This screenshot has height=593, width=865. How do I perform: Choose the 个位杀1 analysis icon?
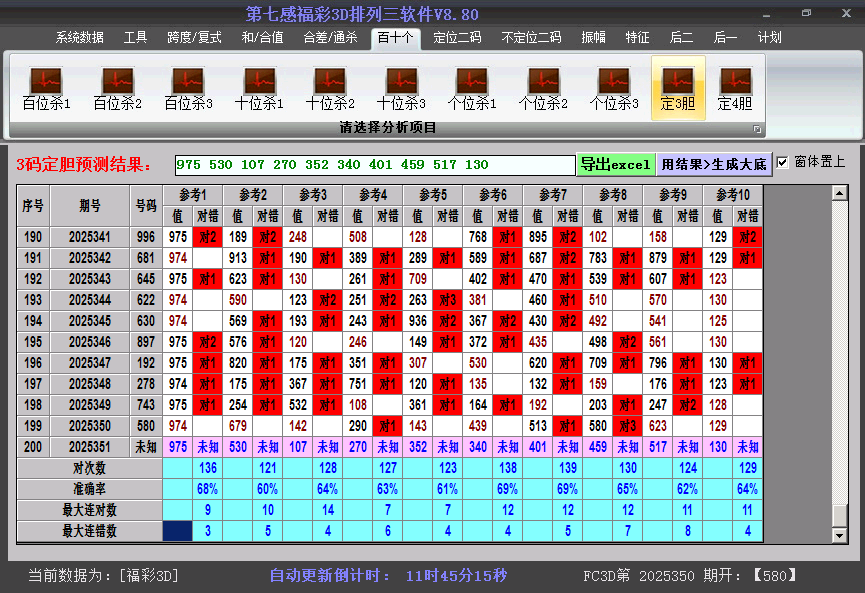(x=472, y=88)
